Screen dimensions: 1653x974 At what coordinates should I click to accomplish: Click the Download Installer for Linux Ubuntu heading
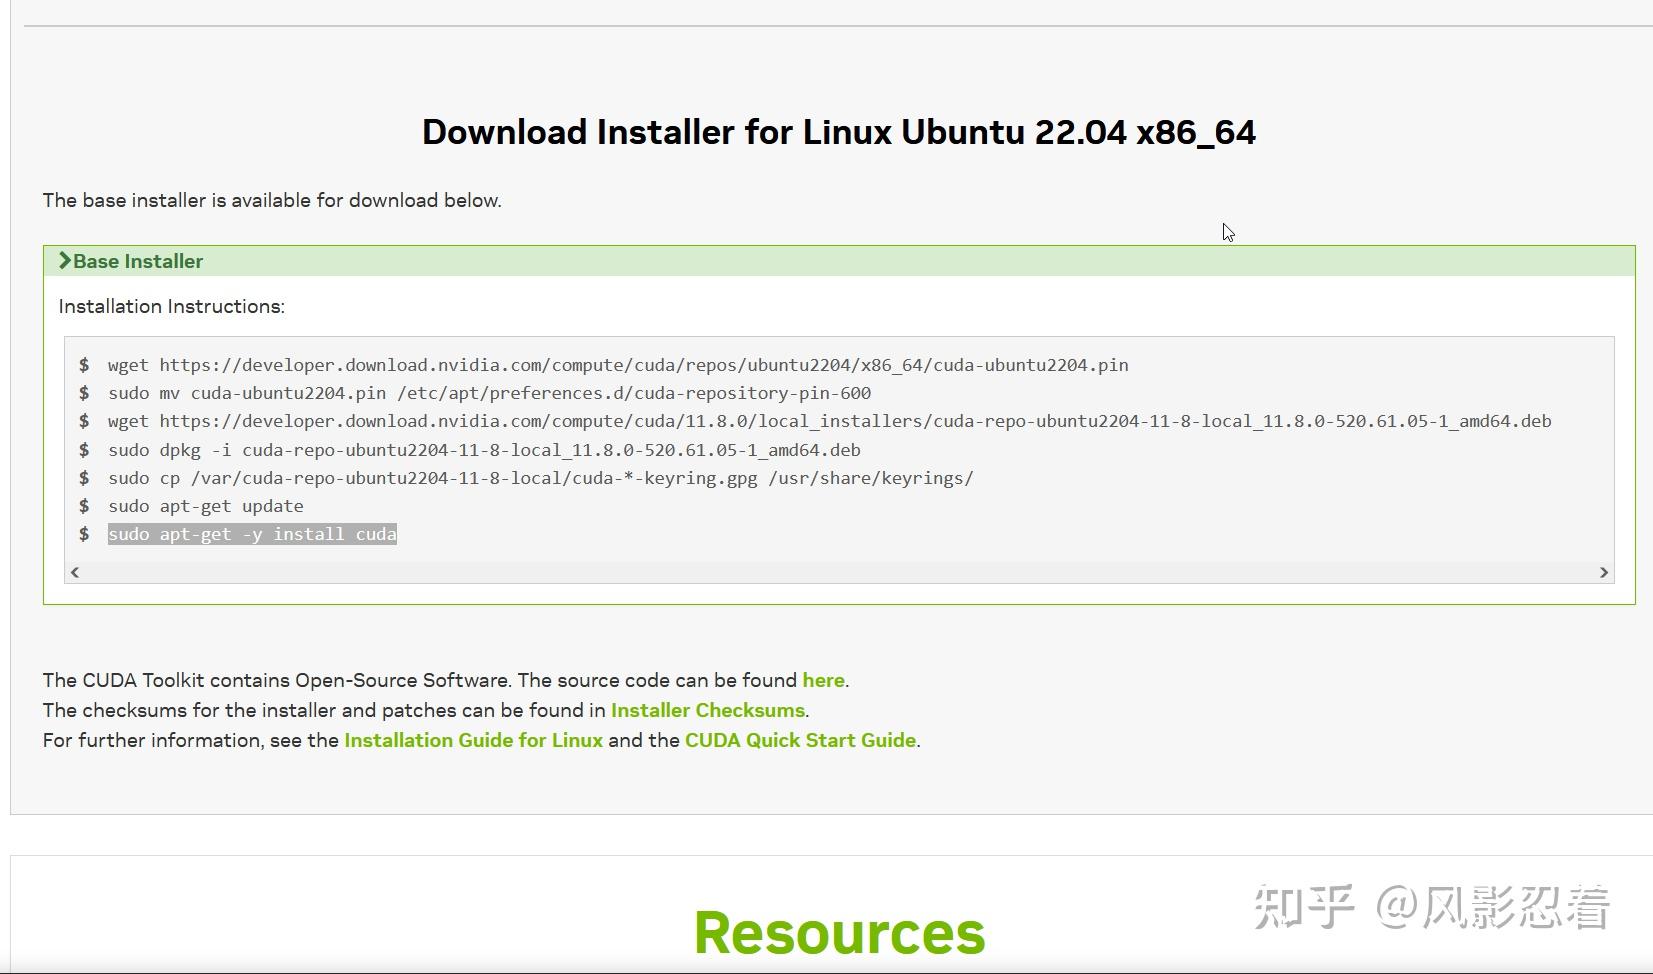pyautogui.click(x=839, y=132)
